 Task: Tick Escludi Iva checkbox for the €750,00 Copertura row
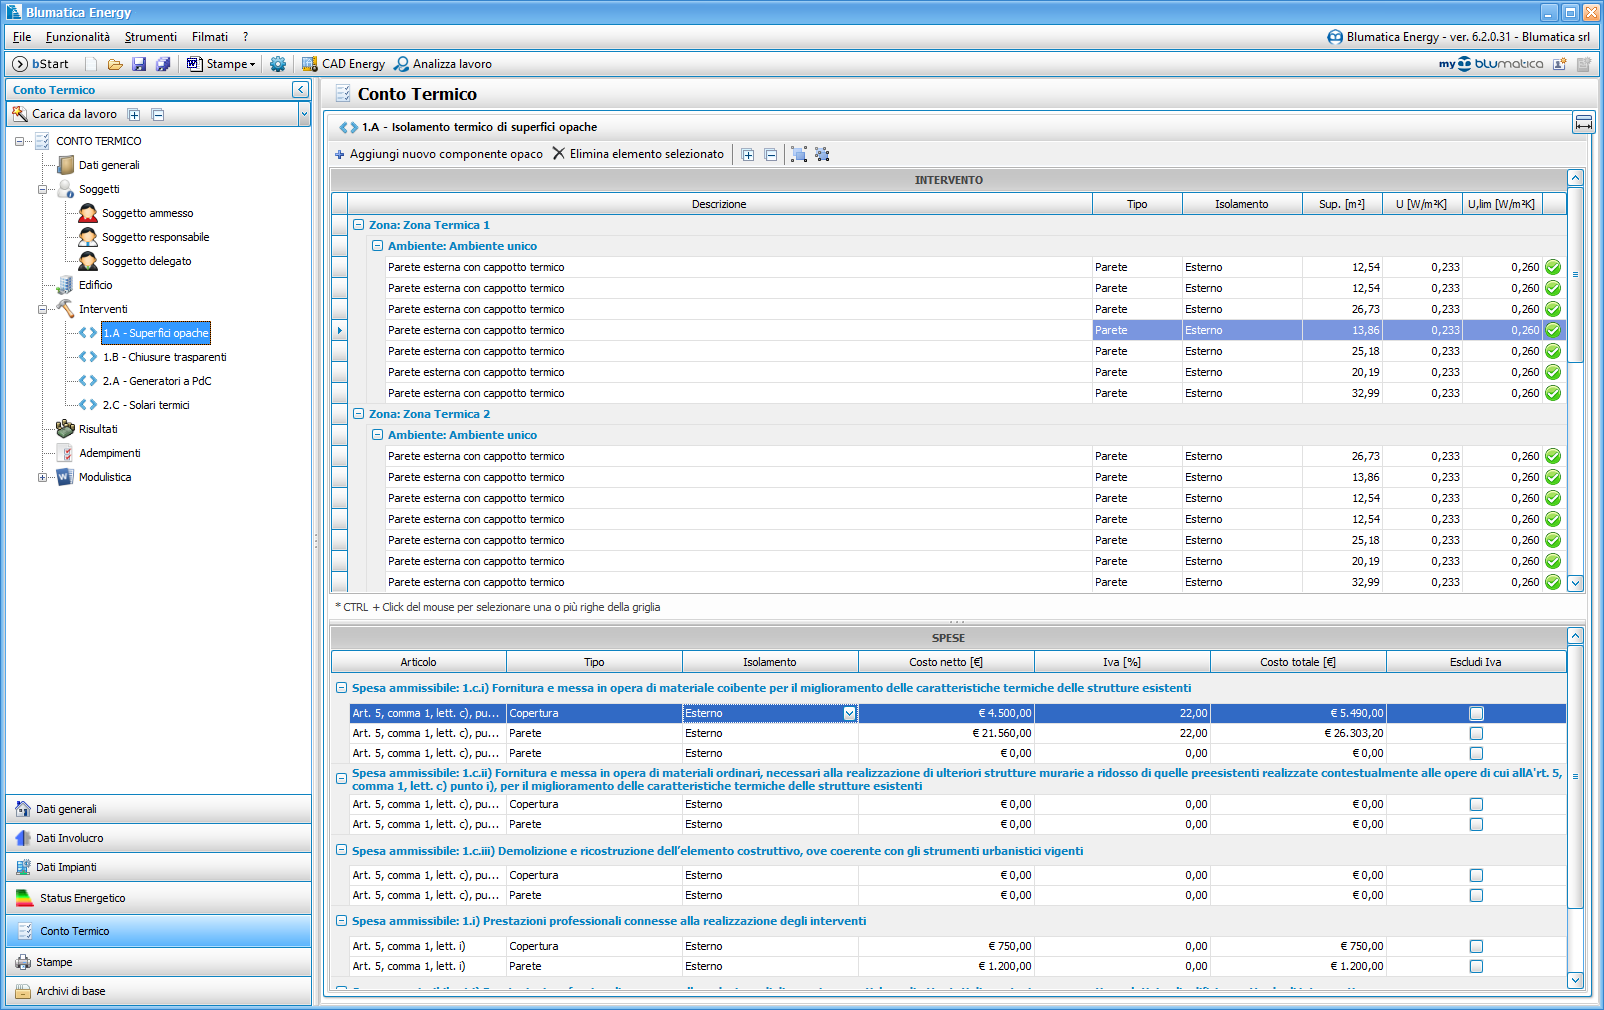pos(1476,946)
